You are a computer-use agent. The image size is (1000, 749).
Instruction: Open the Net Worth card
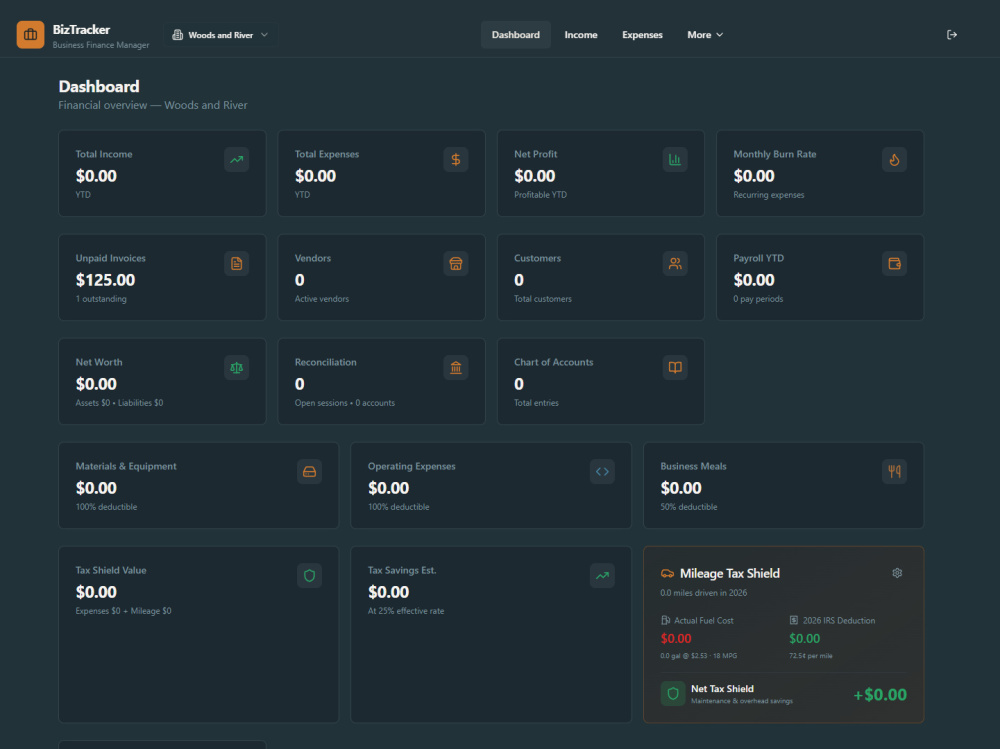[x=162, y=382]
